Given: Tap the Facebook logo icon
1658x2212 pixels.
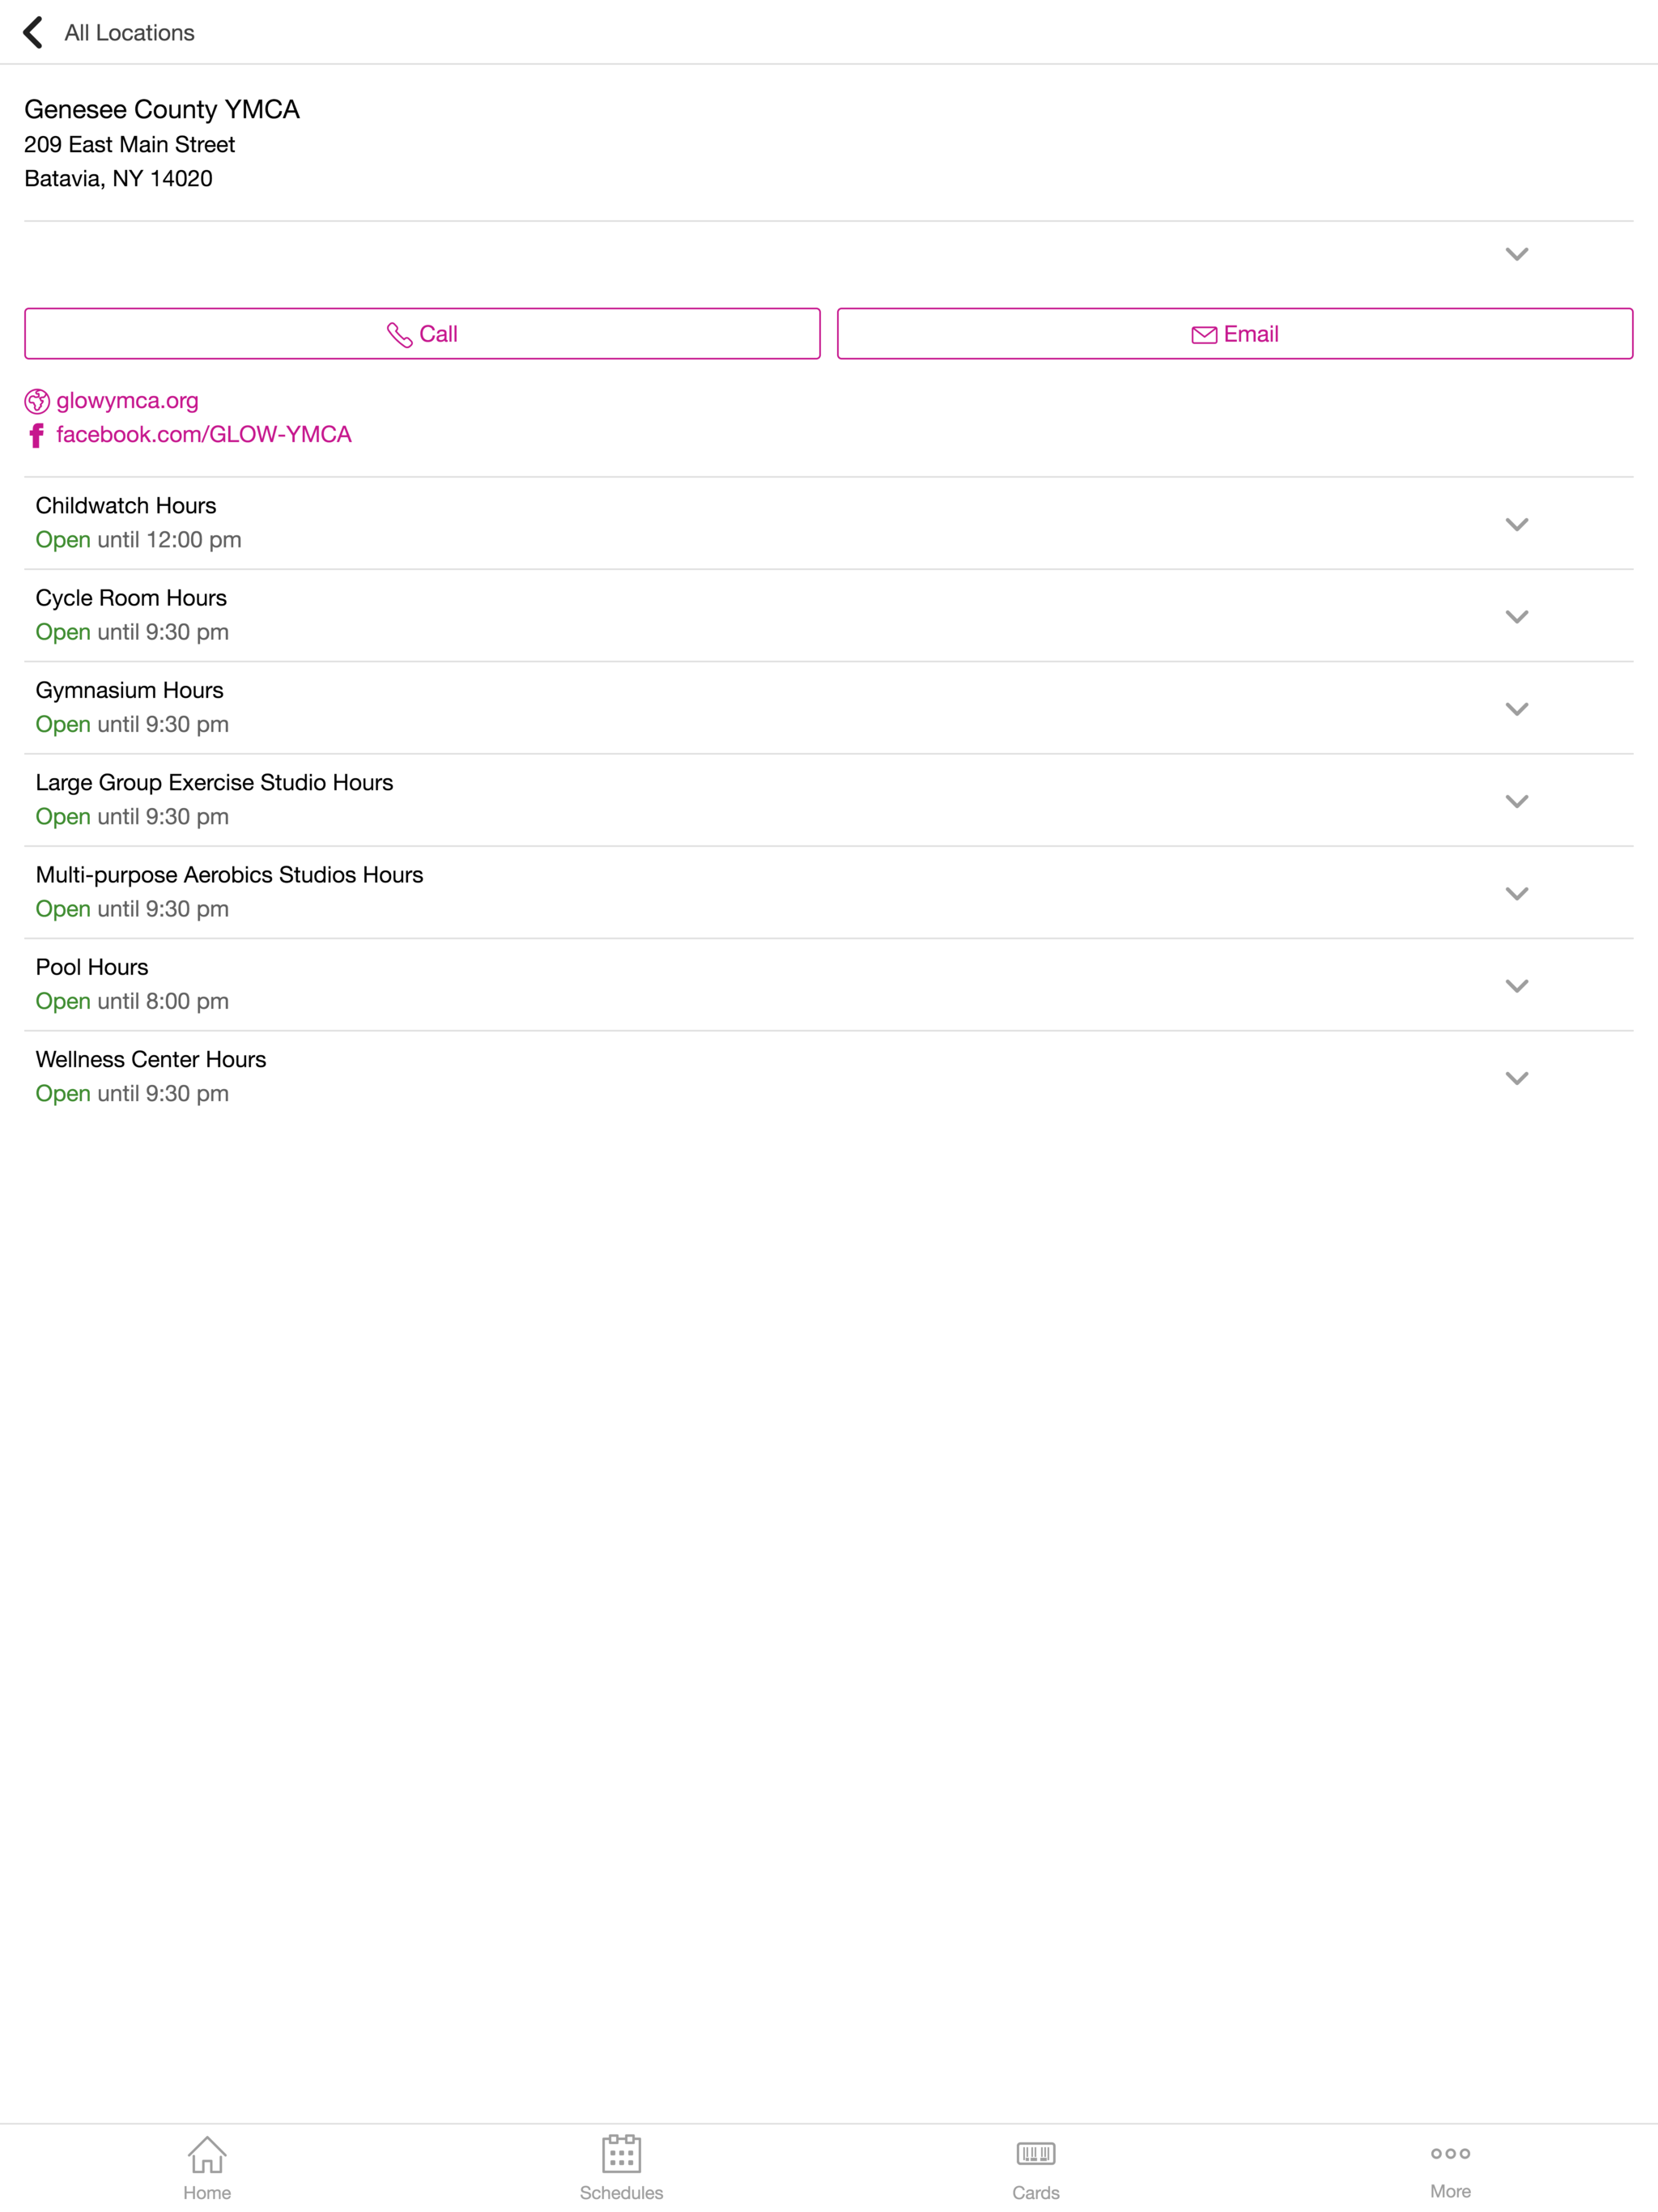Looking at the screenshot, I should 37,435.
